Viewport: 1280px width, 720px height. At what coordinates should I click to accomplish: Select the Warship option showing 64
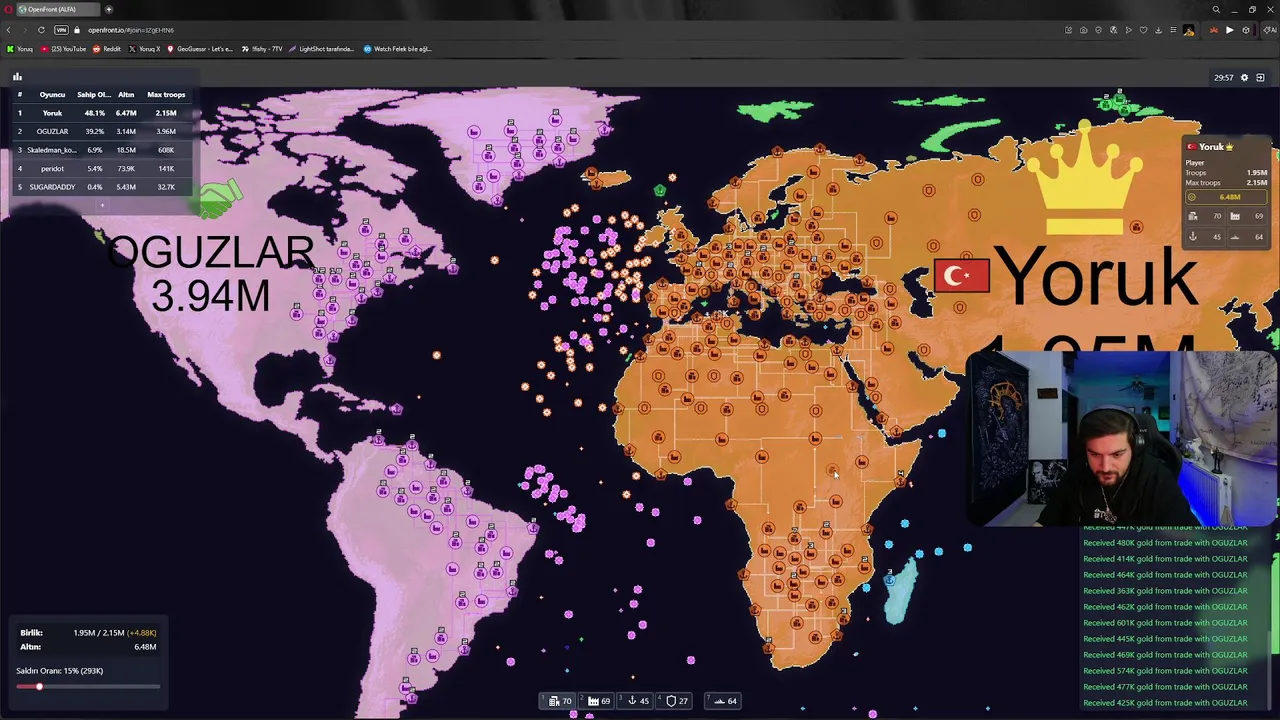(724, 701)
